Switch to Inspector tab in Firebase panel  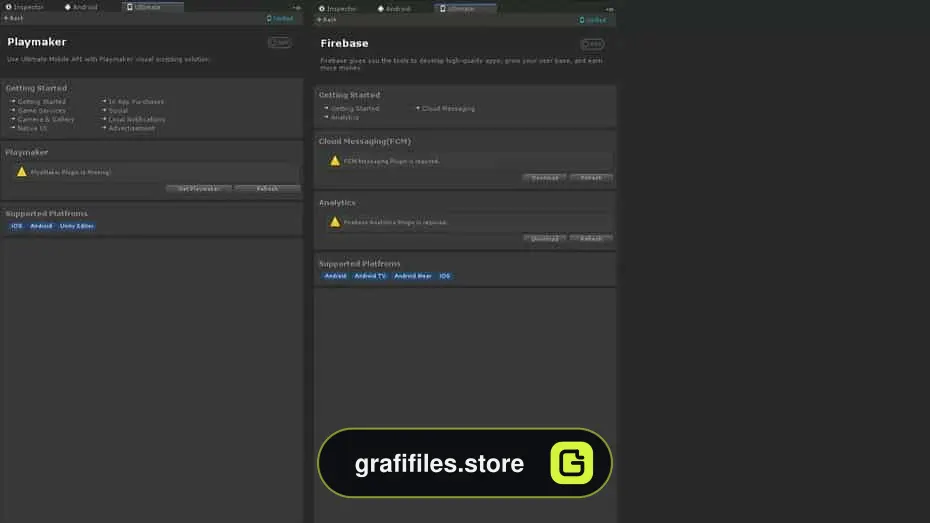337,9
